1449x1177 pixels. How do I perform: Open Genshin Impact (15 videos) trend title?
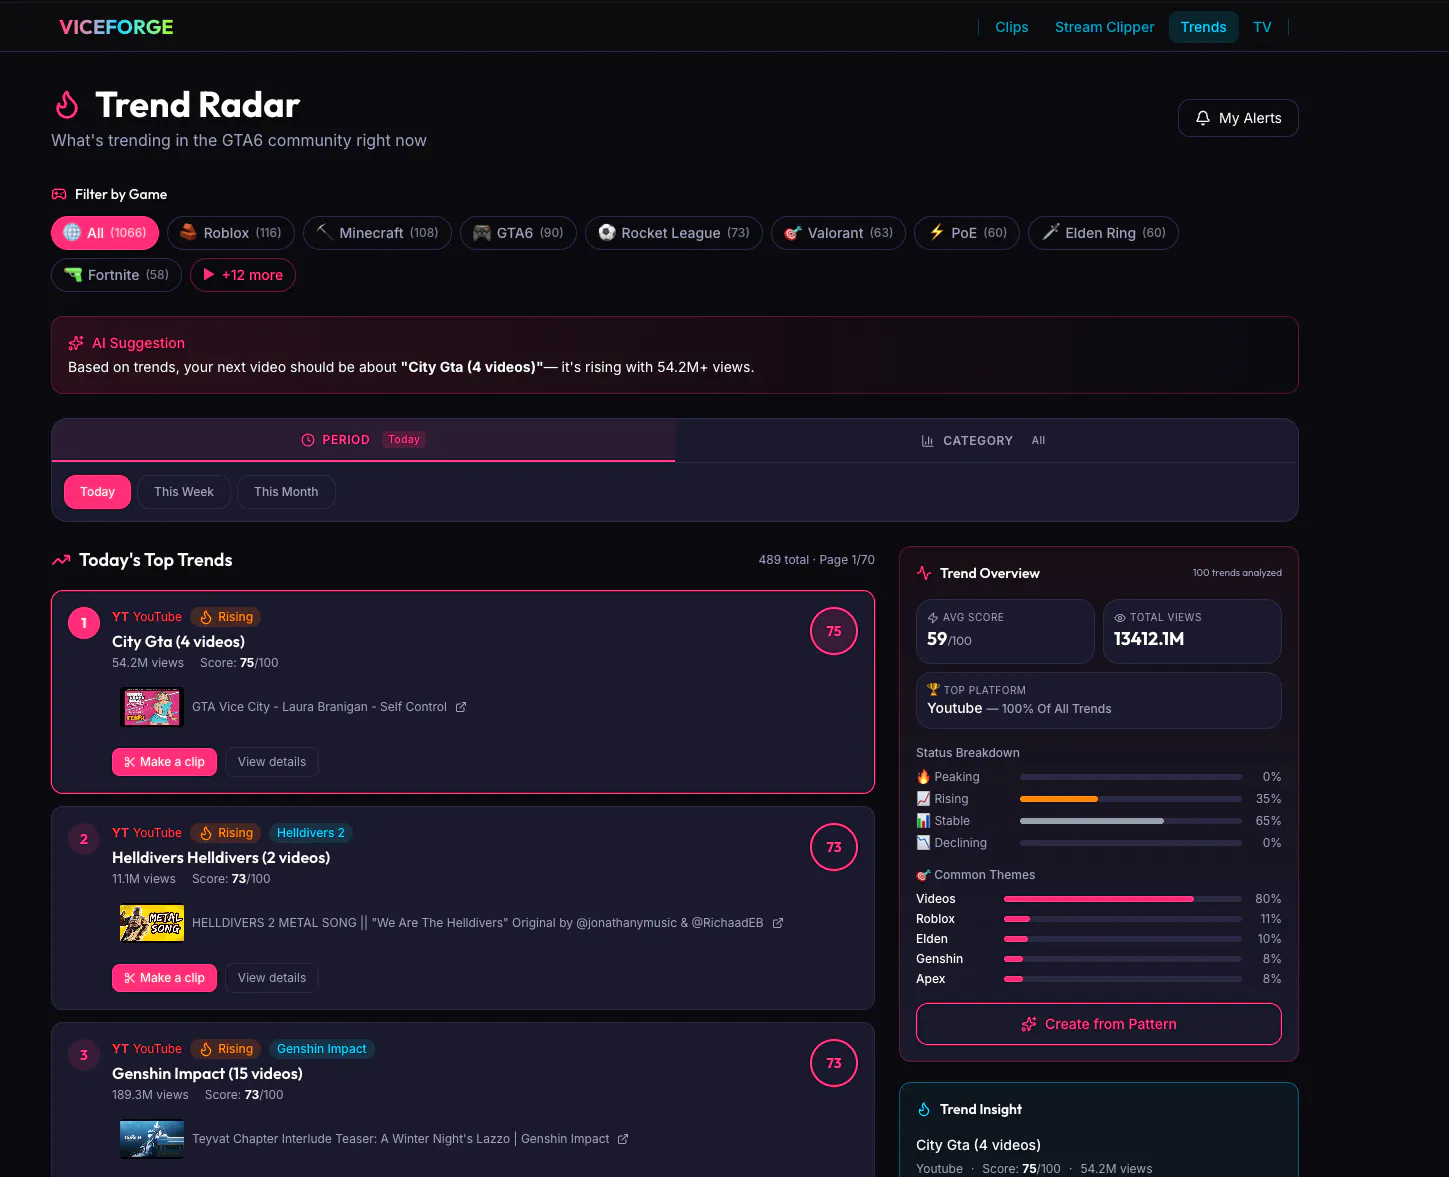coord(207,1074)
